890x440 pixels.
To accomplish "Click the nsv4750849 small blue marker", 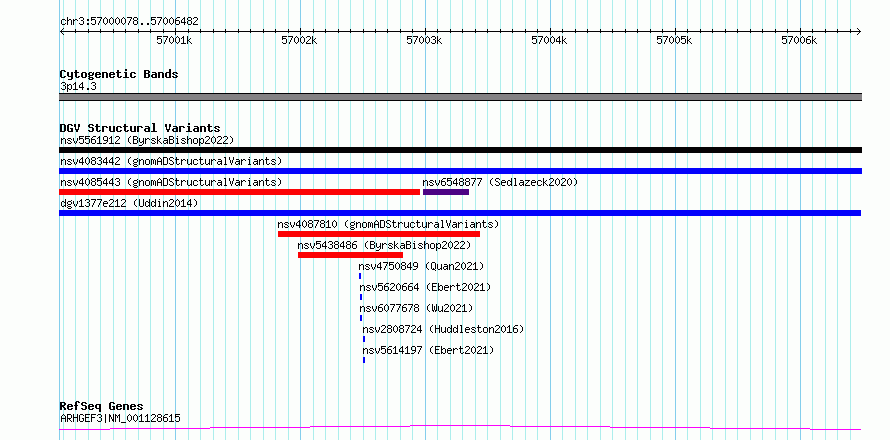I will click(360, 276).
